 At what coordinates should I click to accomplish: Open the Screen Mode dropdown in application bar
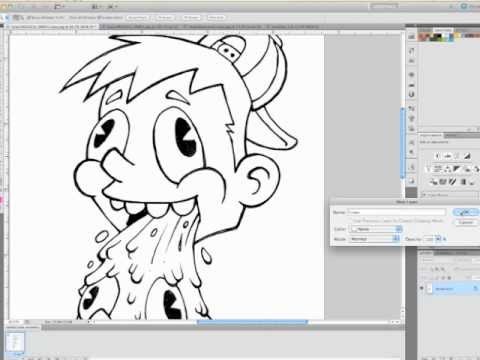[114, 6]
